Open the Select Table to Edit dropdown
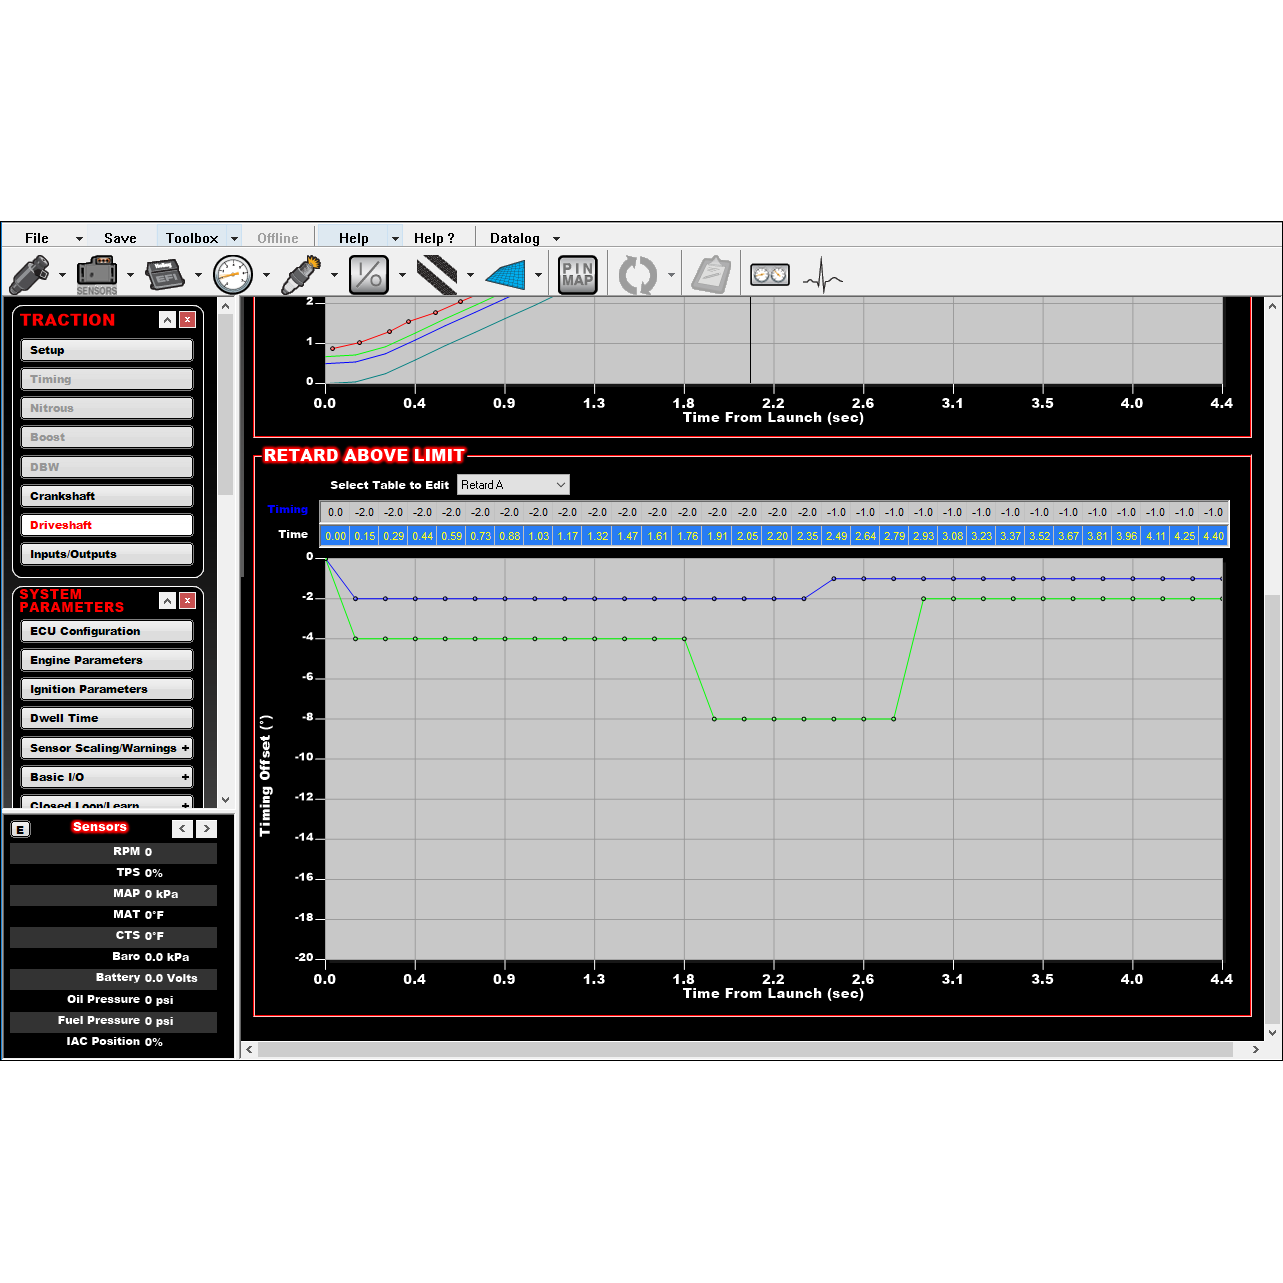1283x1283 pixels. tap(513, 485)
